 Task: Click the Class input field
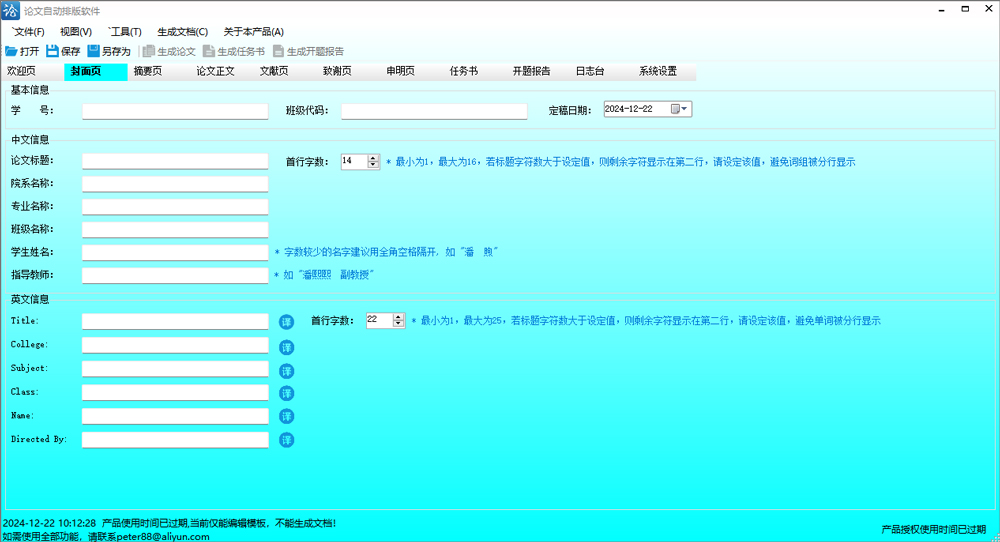point(175,392)
